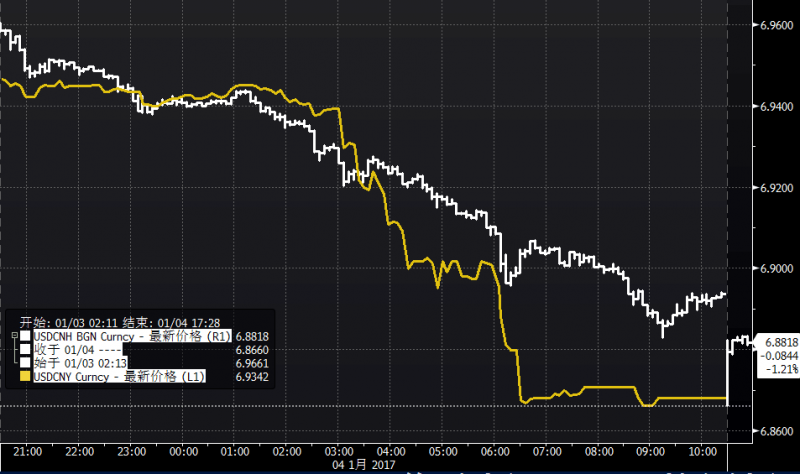This screenshot has height=474, width=800.
Task: Click the 6.9200 label on price axis
Action: (772, 187)
